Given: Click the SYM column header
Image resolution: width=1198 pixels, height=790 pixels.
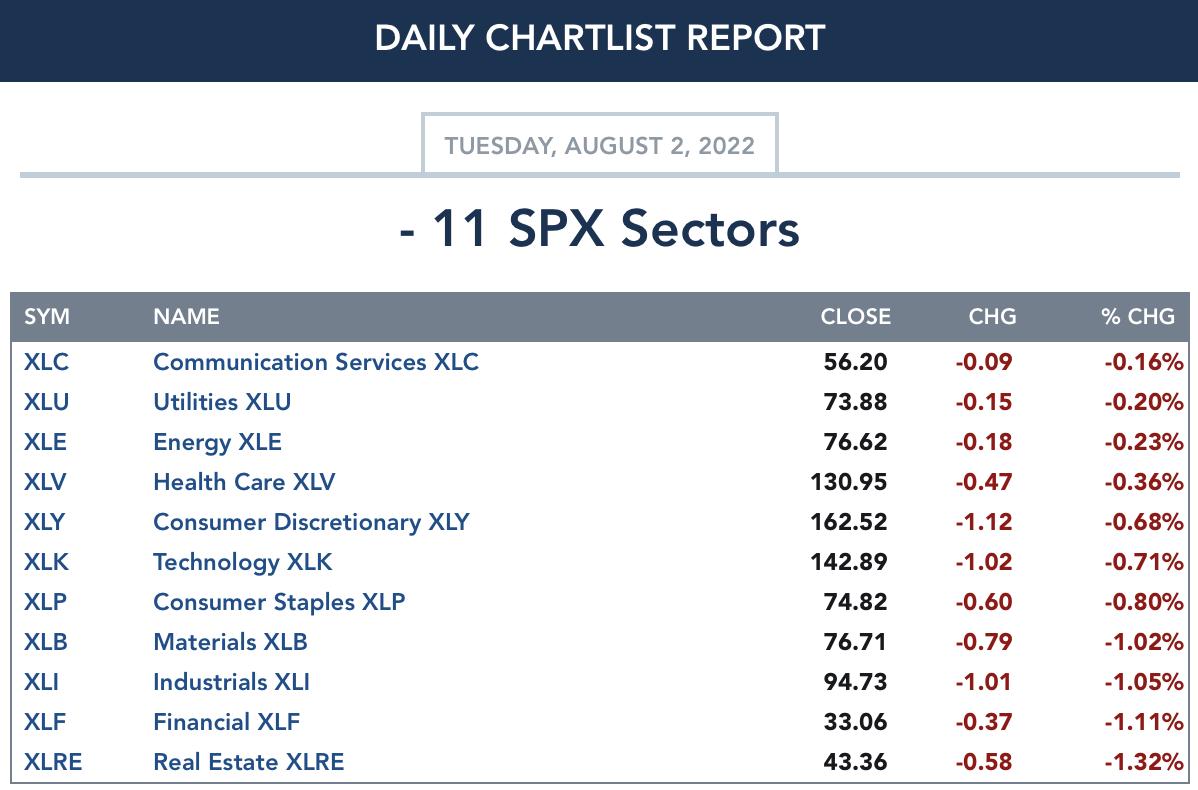Looking at the screenshot, I should pos(47,316).
